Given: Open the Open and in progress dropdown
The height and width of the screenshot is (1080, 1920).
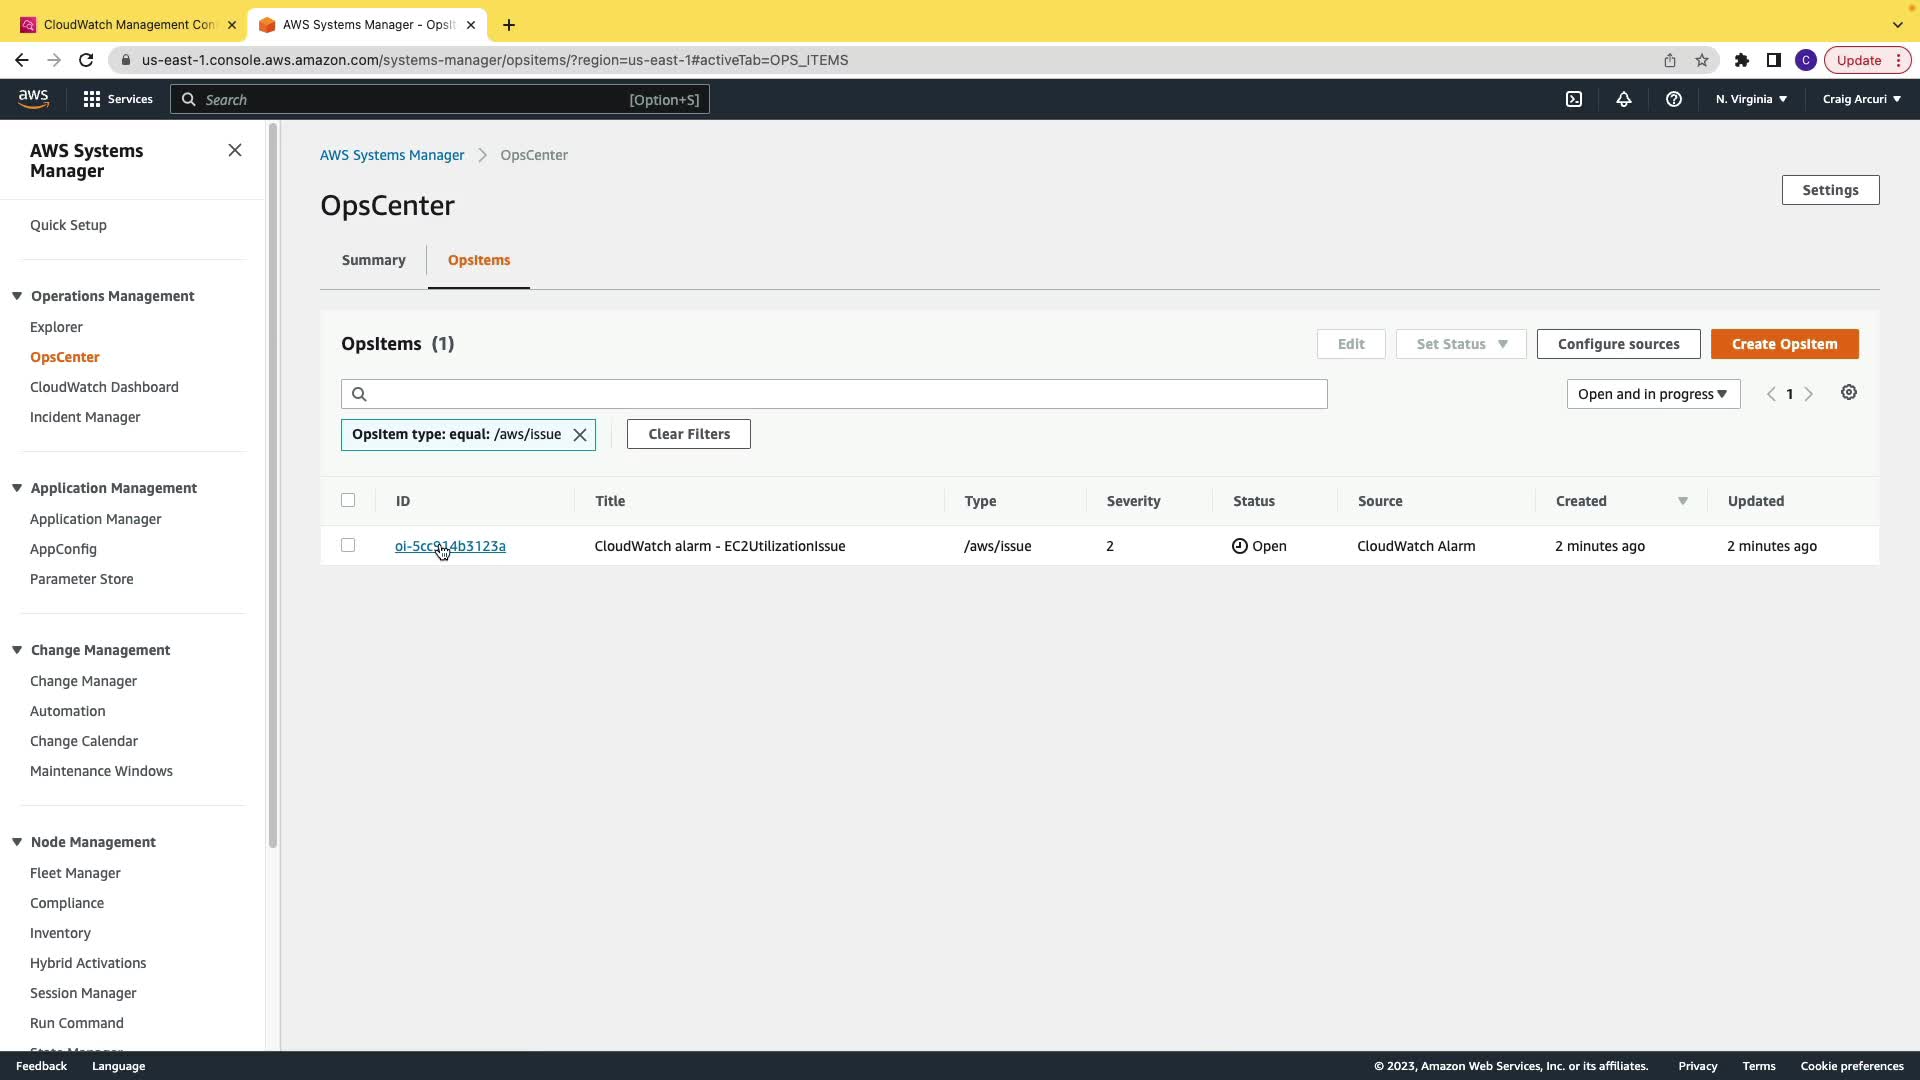Looking at the screenshot, I should pyautogui.click(x=1653, y=394).
